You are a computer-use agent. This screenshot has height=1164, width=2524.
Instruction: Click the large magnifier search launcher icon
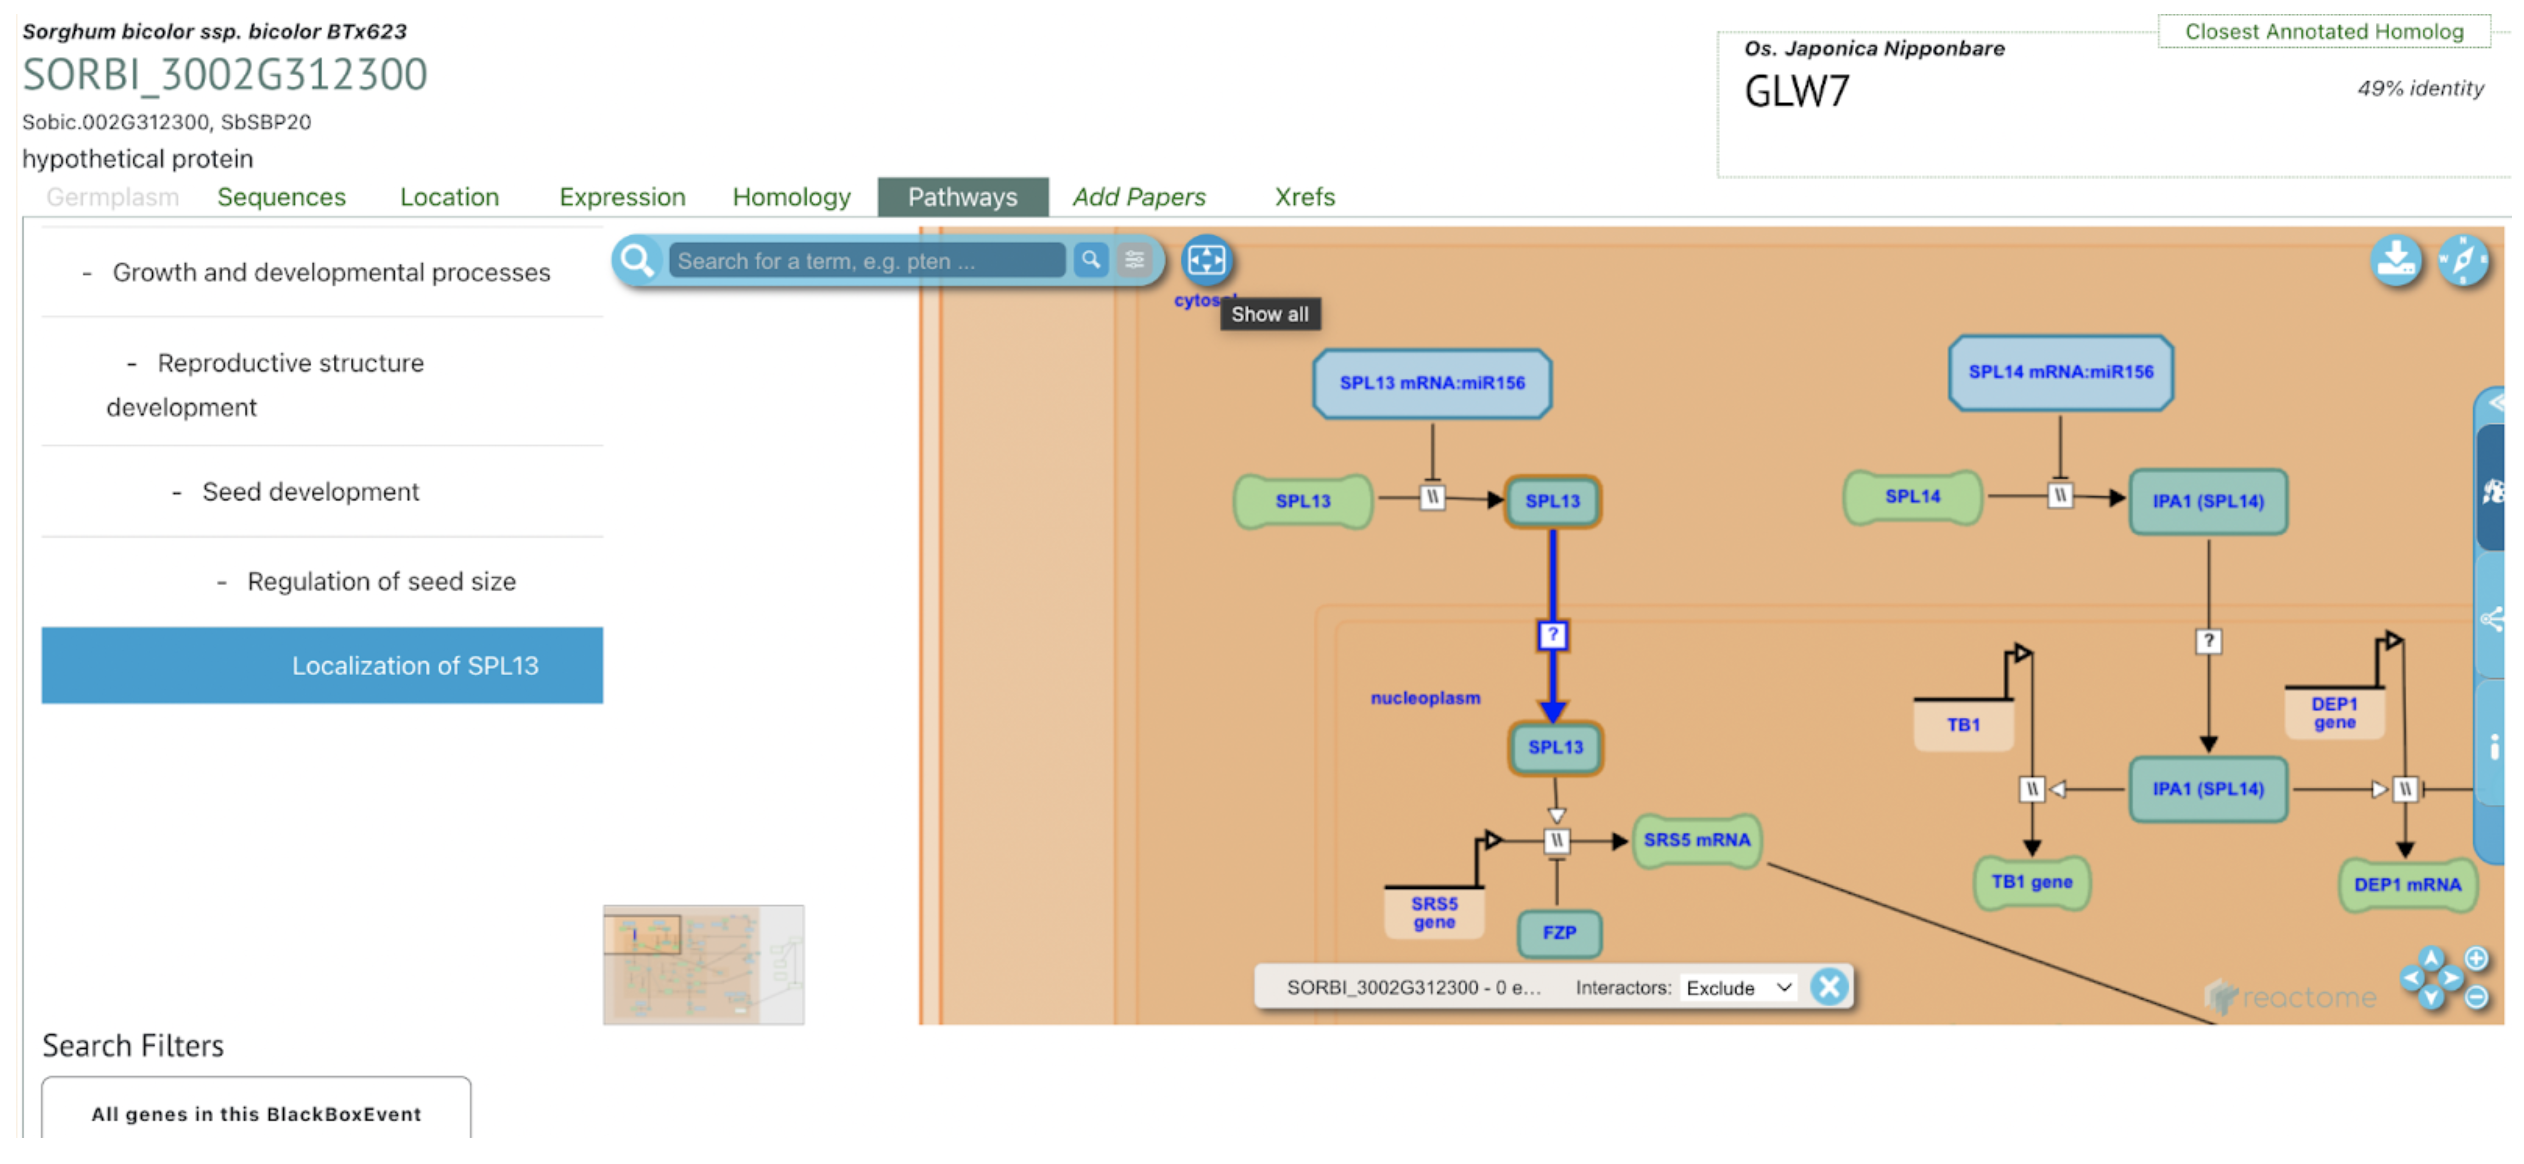click(637, 261)
